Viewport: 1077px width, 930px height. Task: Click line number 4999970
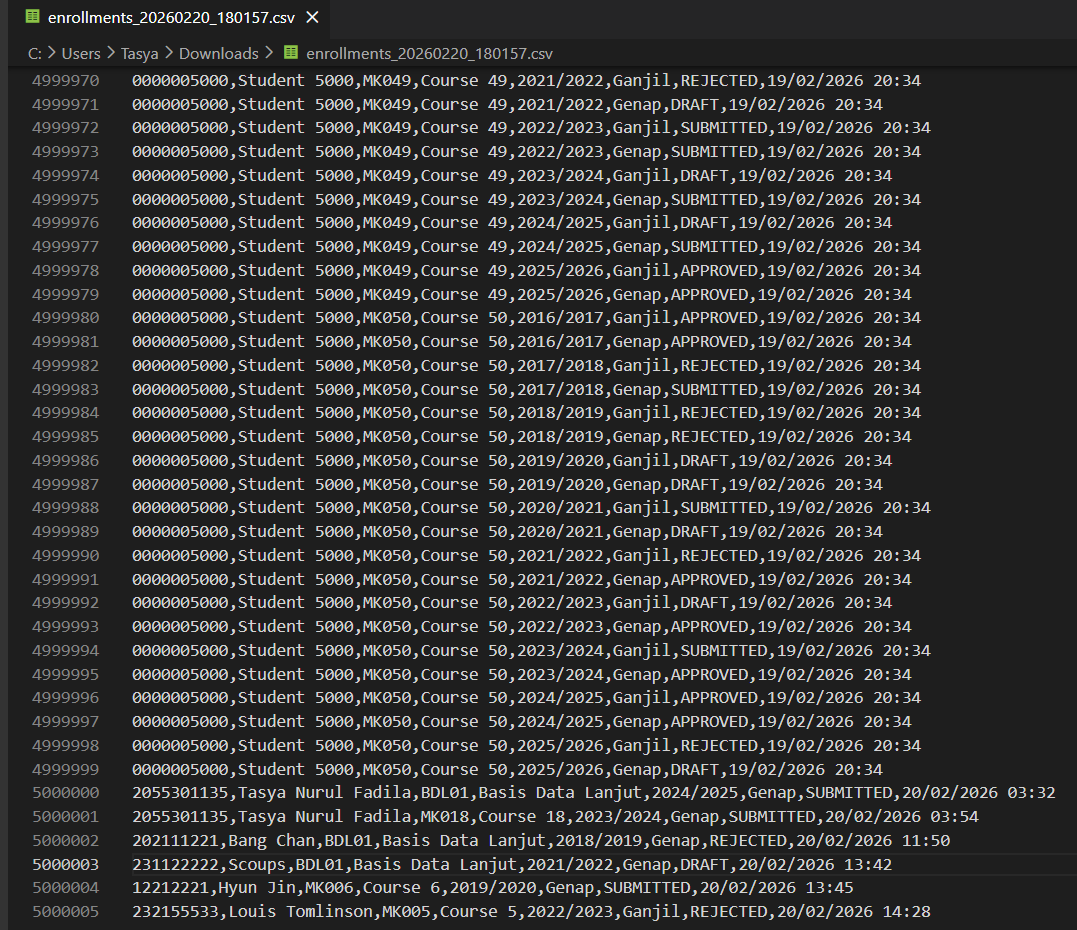pyautogui.click(x=65, y=81)
